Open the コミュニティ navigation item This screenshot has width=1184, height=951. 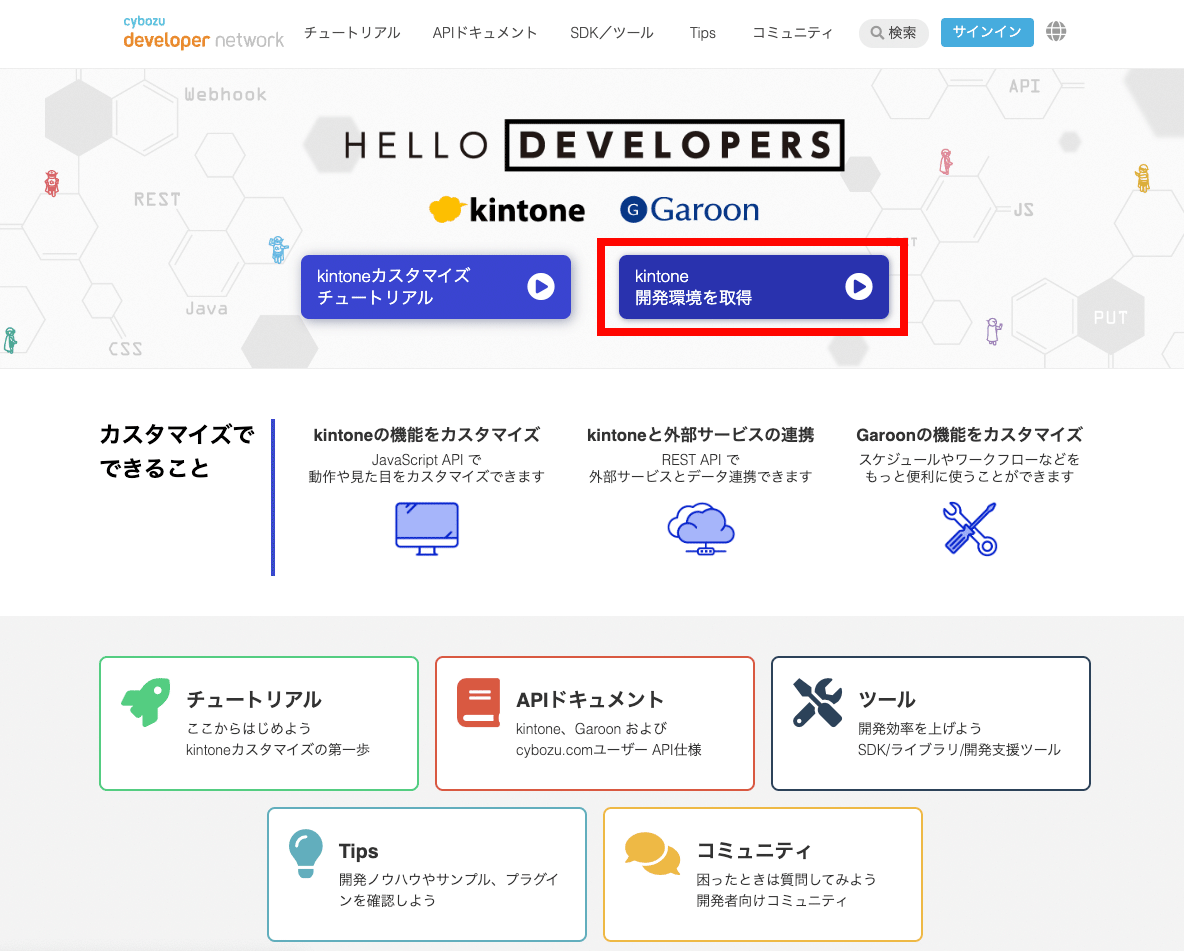click(792, 32)
